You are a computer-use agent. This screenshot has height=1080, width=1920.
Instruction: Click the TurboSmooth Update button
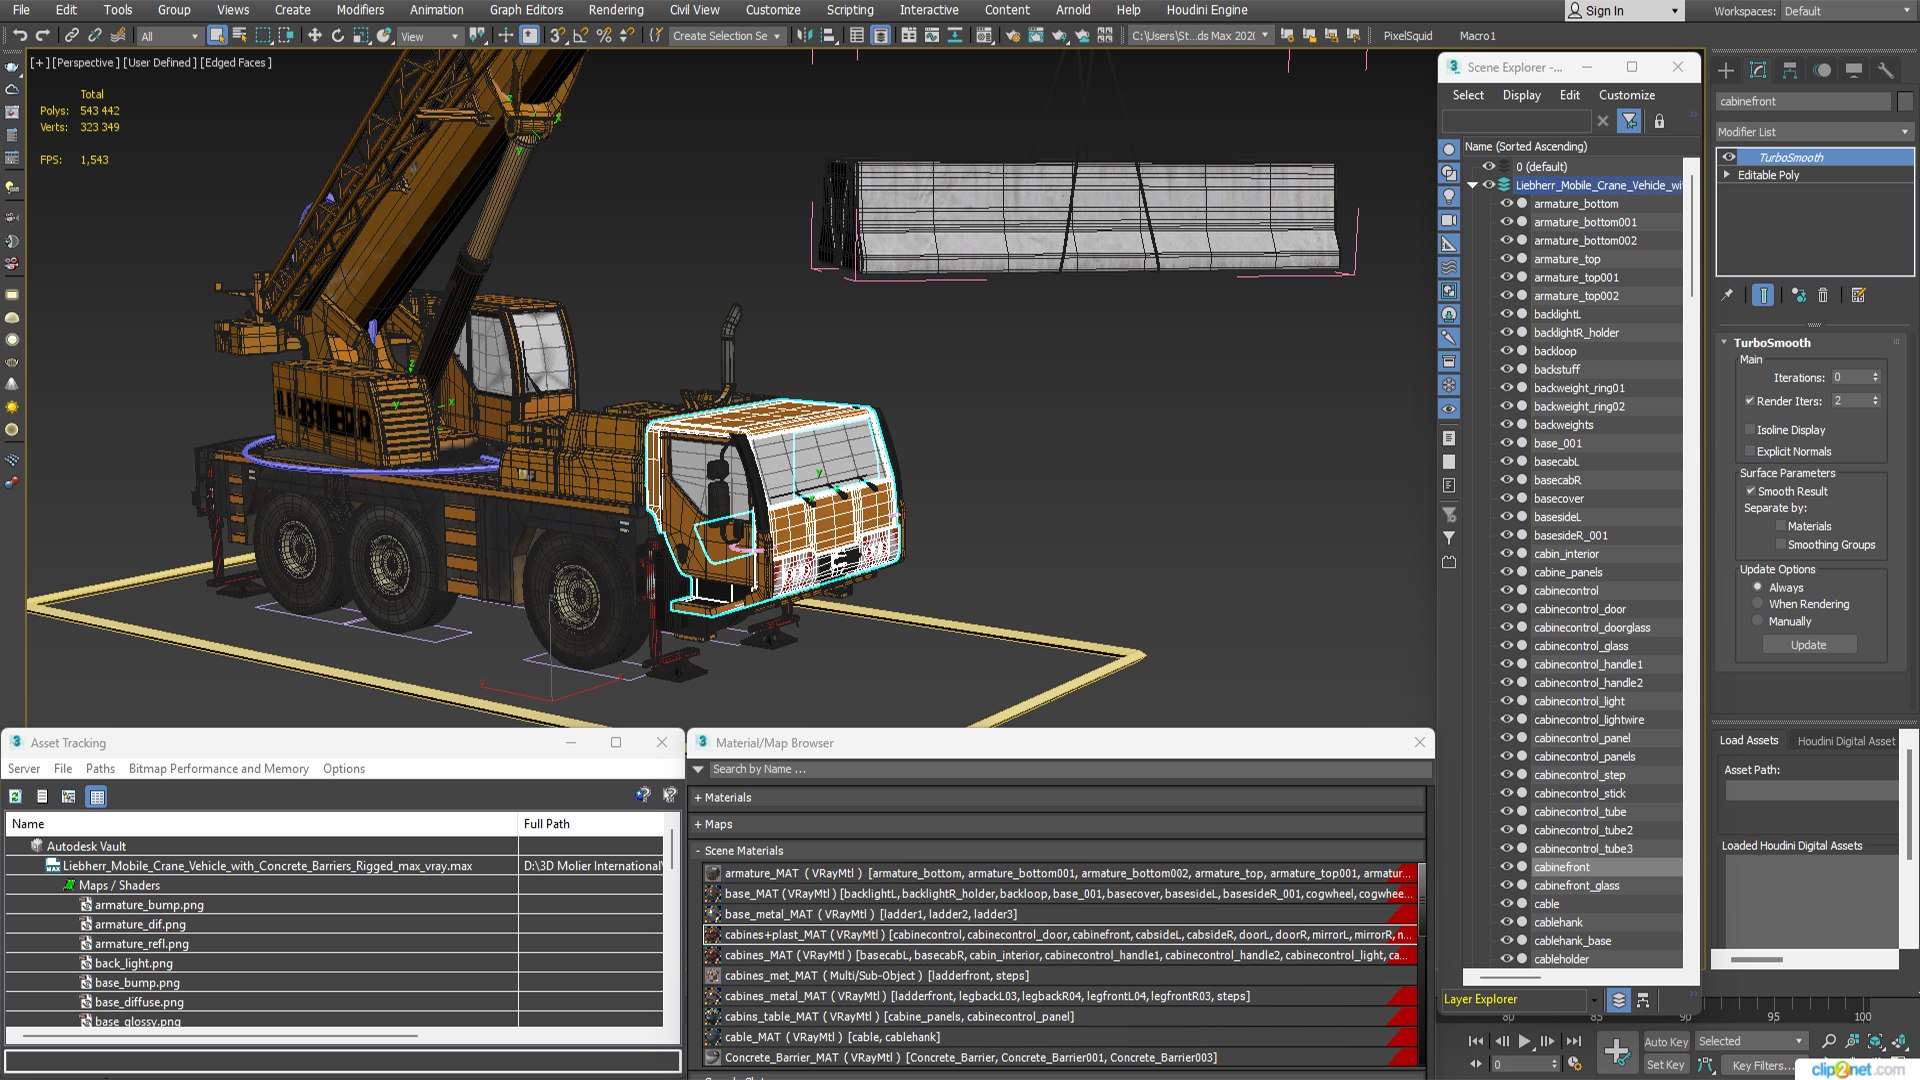(1808, 645)
